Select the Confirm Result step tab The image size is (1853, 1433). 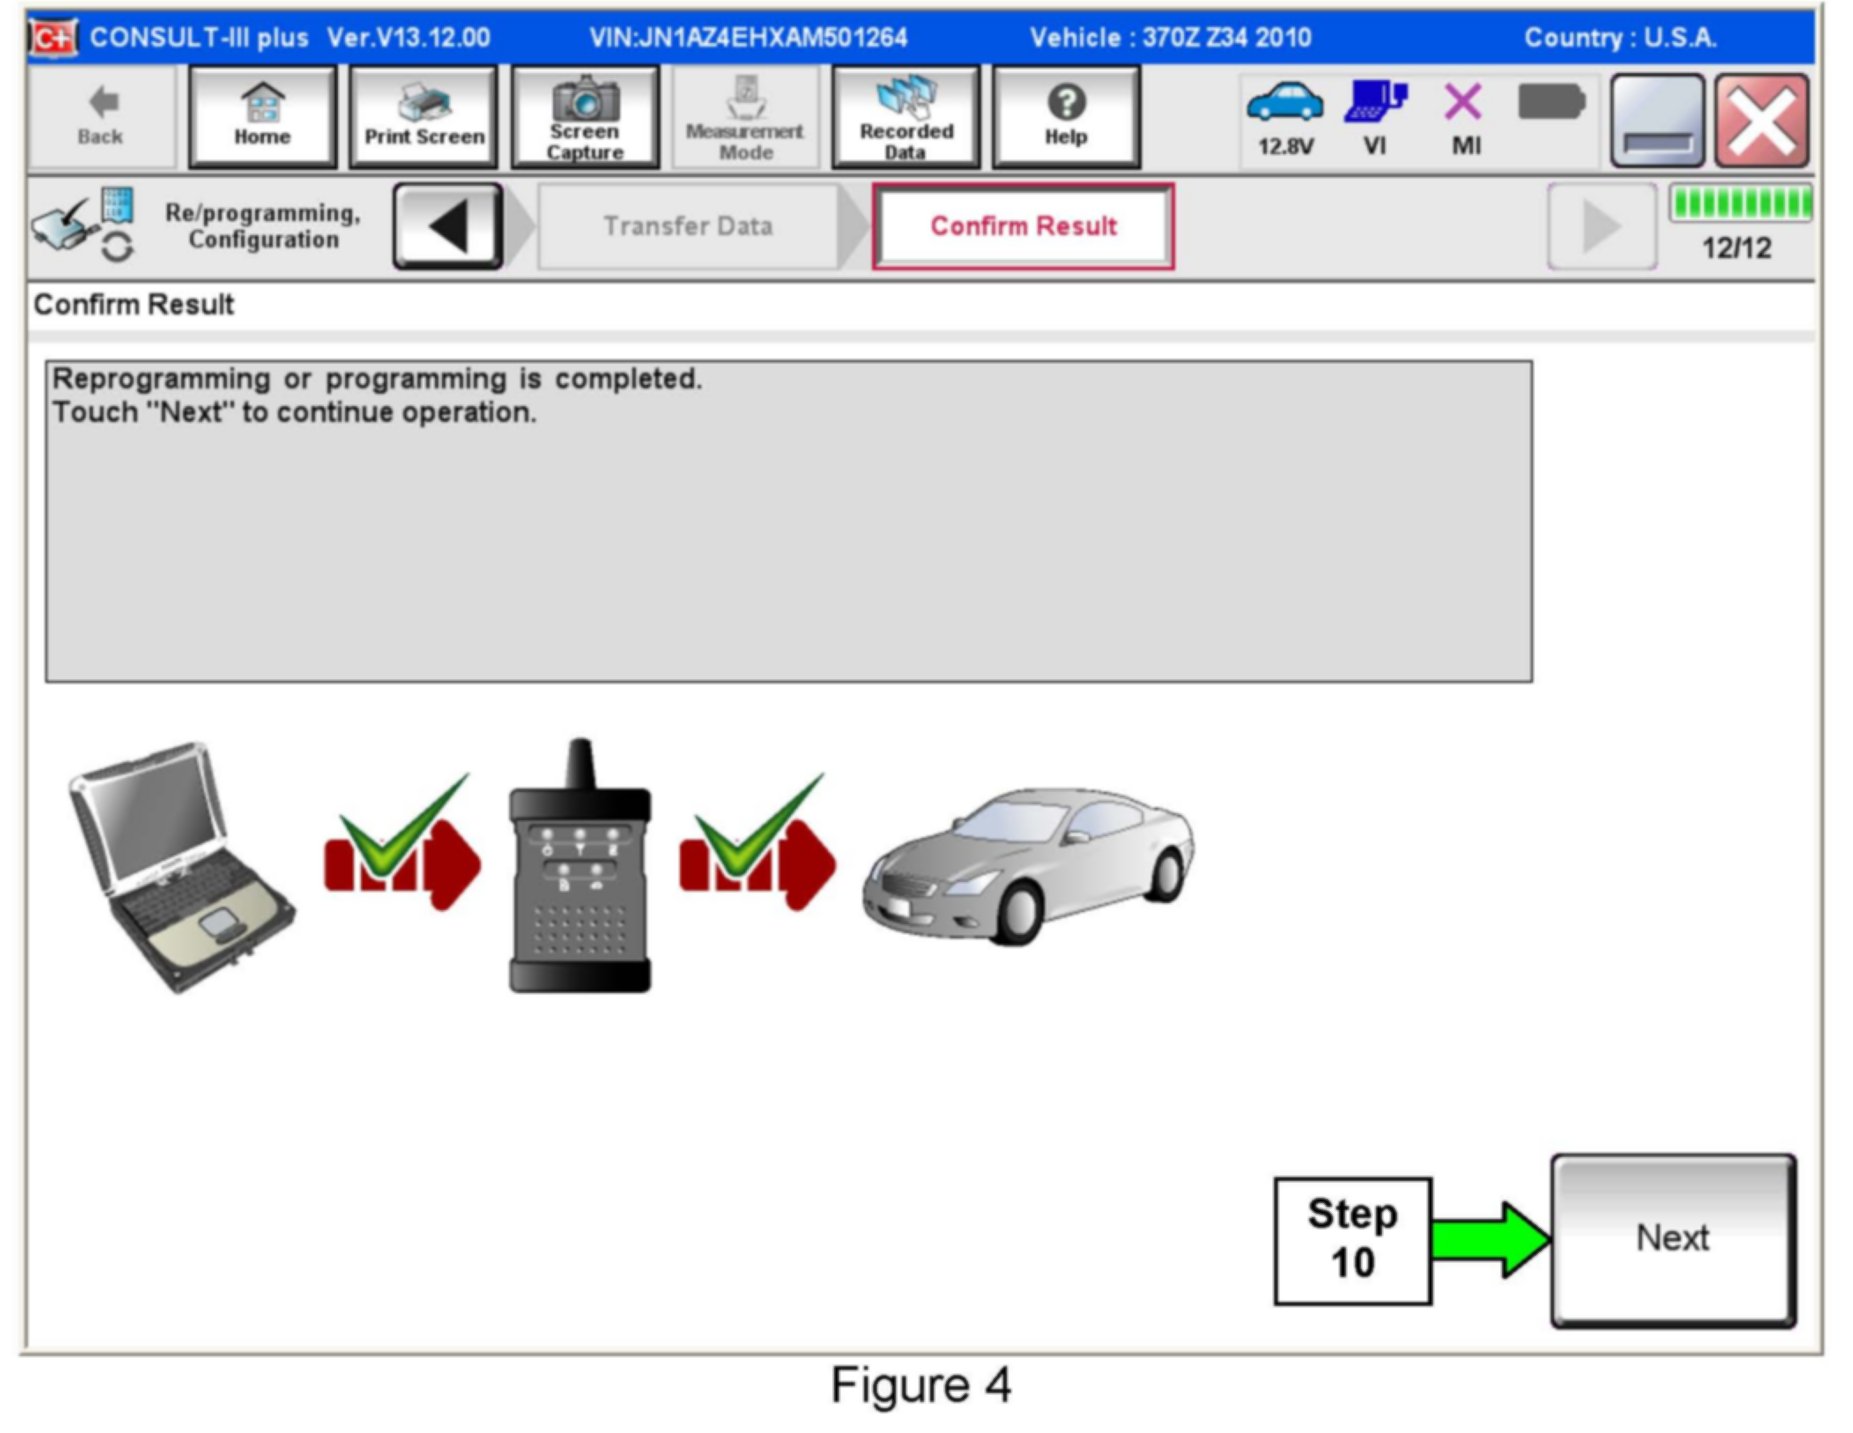tap(1023, 226)
